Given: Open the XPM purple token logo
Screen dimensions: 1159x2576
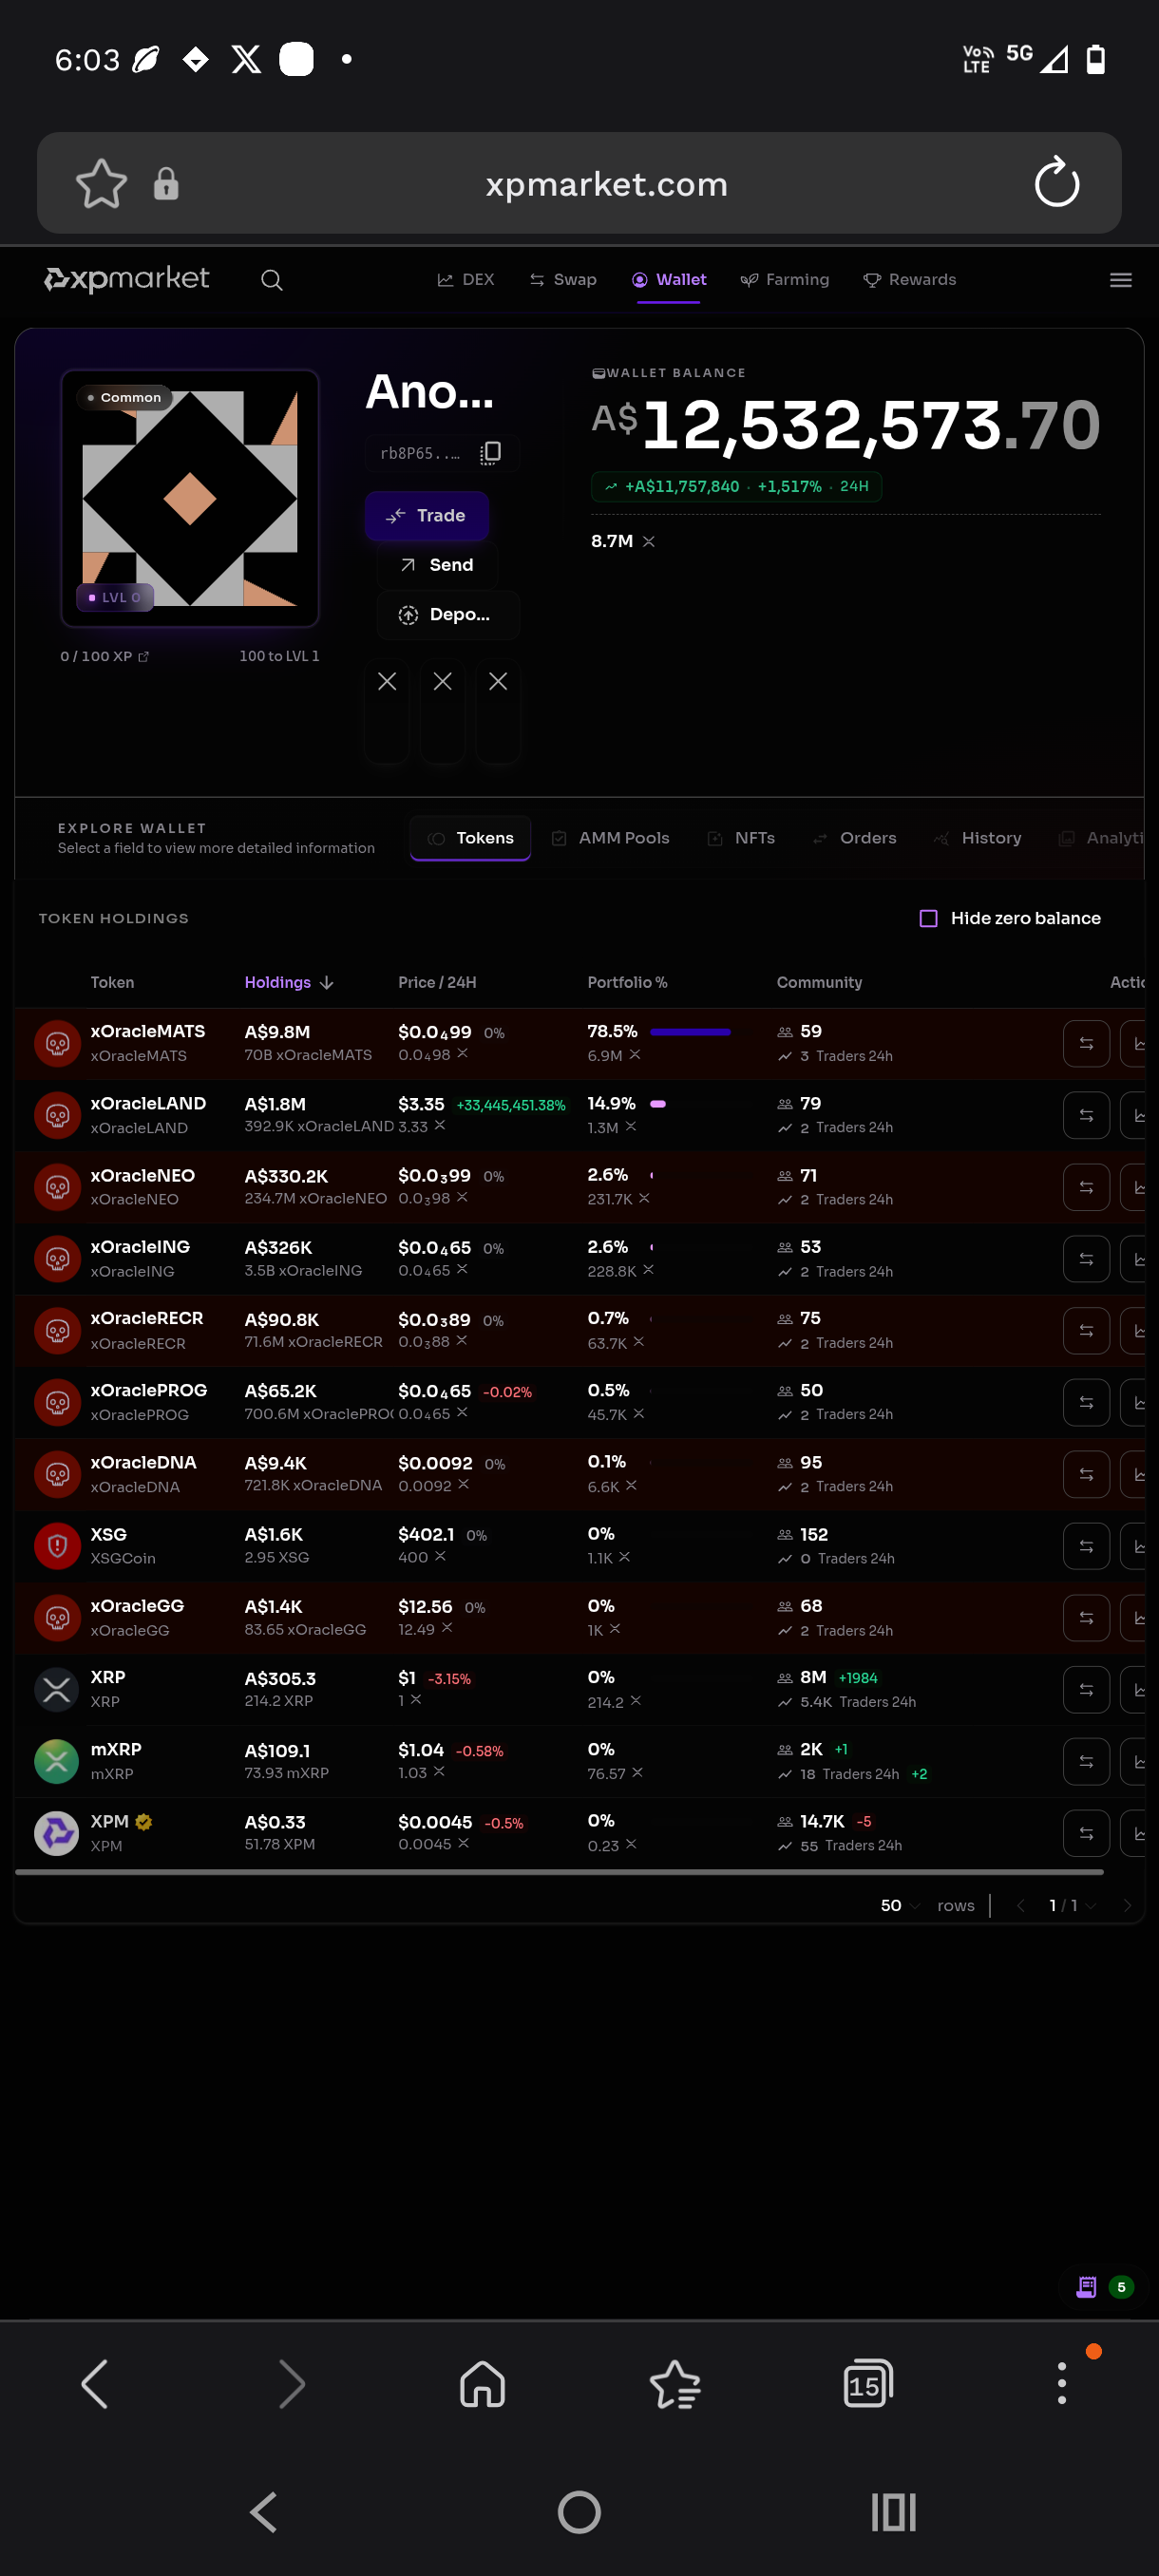Looking at the screenshot, I should pos(57,1834).
